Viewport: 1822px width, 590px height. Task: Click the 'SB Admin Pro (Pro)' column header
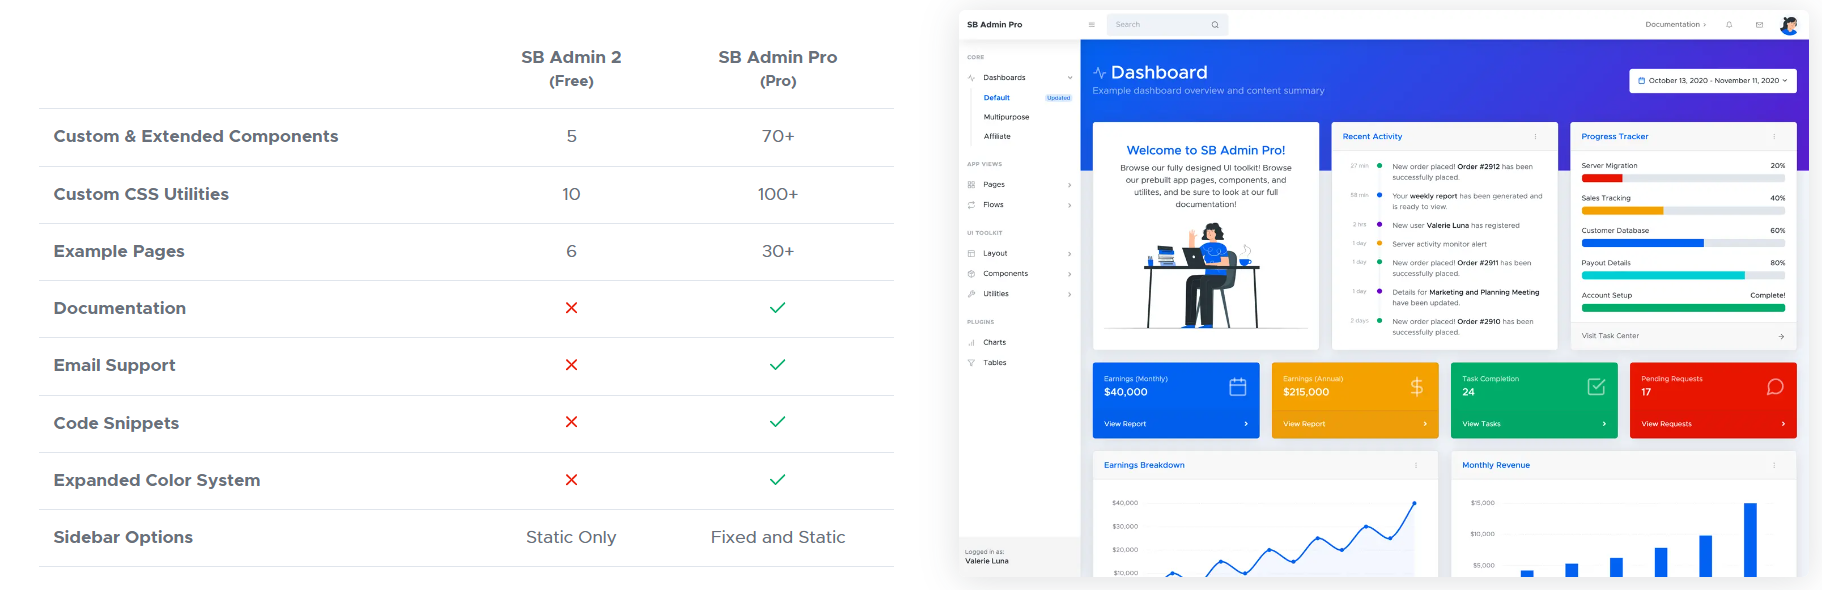click(x=778, y=68)
